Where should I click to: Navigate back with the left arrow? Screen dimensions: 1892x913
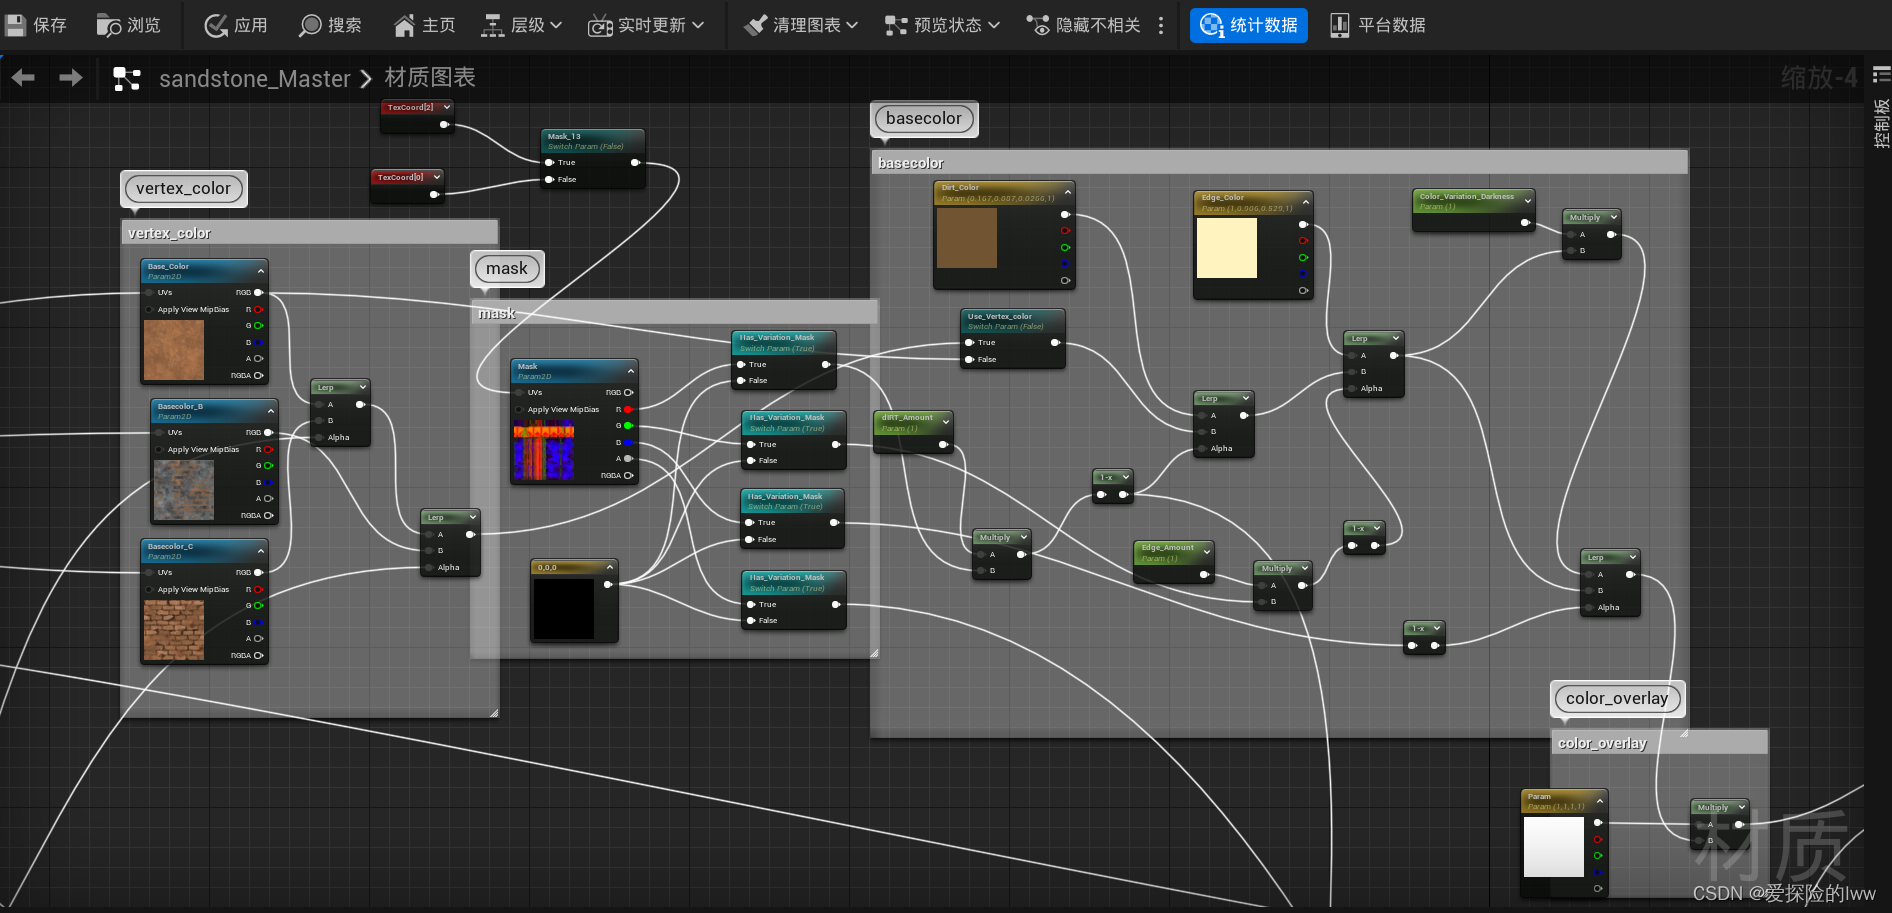(x=23, y=77)
